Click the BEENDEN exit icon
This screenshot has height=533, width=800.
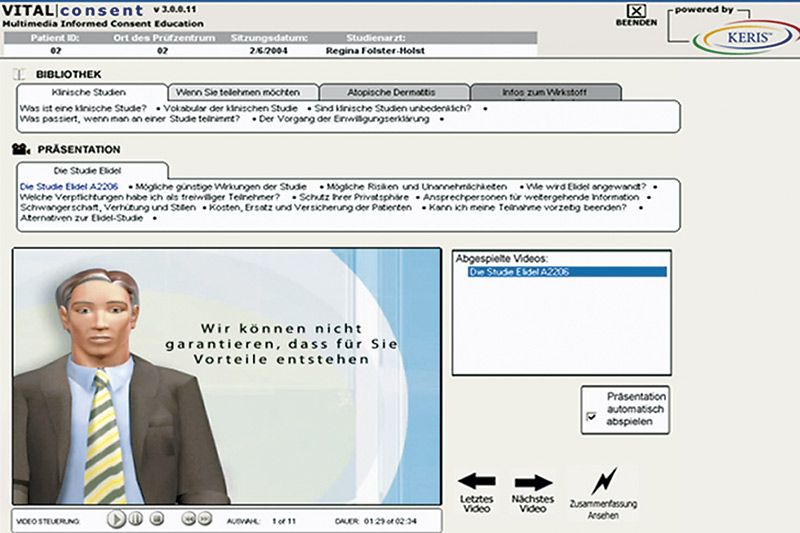click(x=636, y=11)
